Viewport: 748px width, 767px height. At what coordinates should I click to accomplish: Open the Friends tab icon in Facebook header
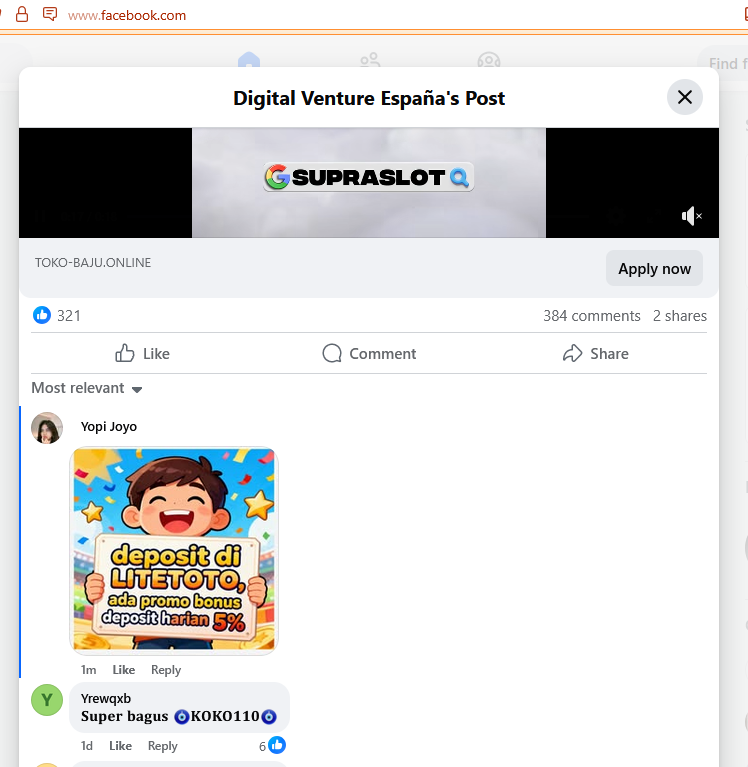[x=370, y=60]
